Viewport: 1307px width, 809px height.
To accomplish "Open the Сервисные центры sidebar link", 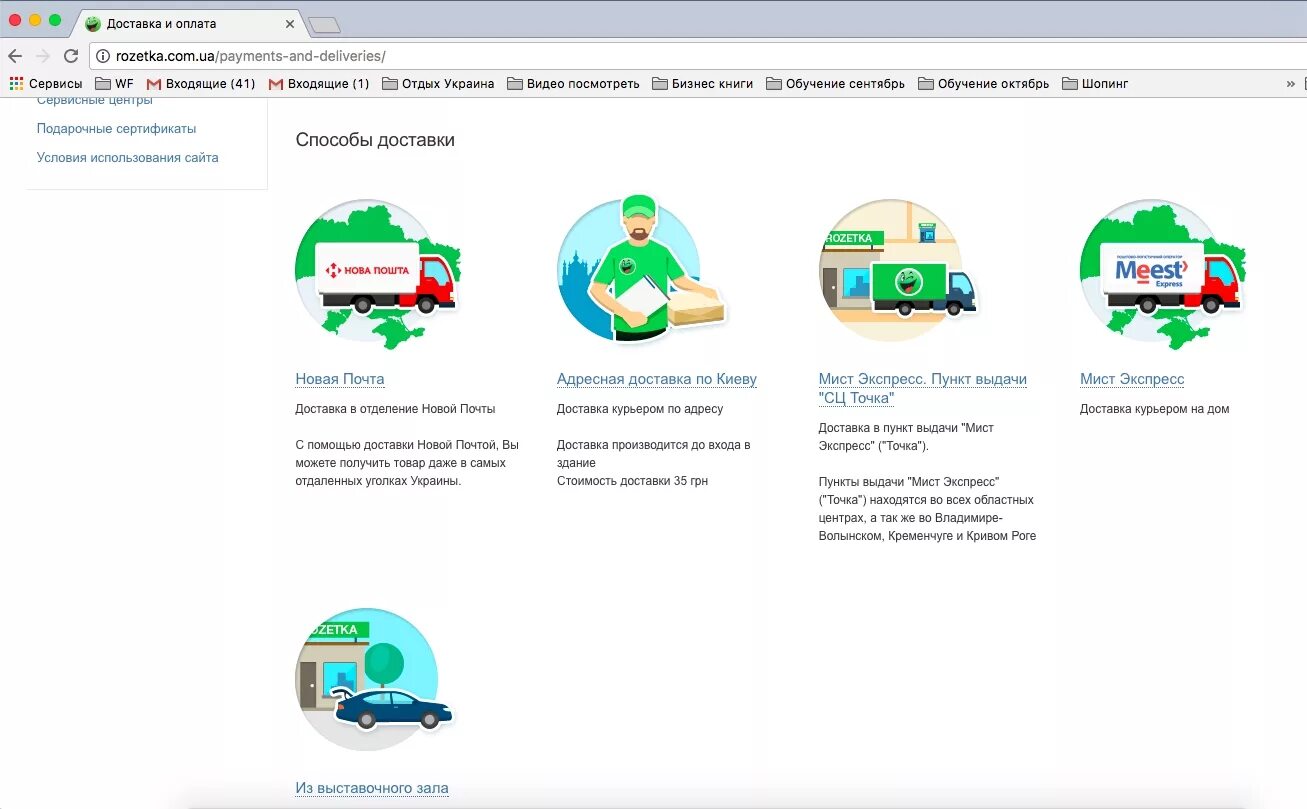I will [95, 100].
